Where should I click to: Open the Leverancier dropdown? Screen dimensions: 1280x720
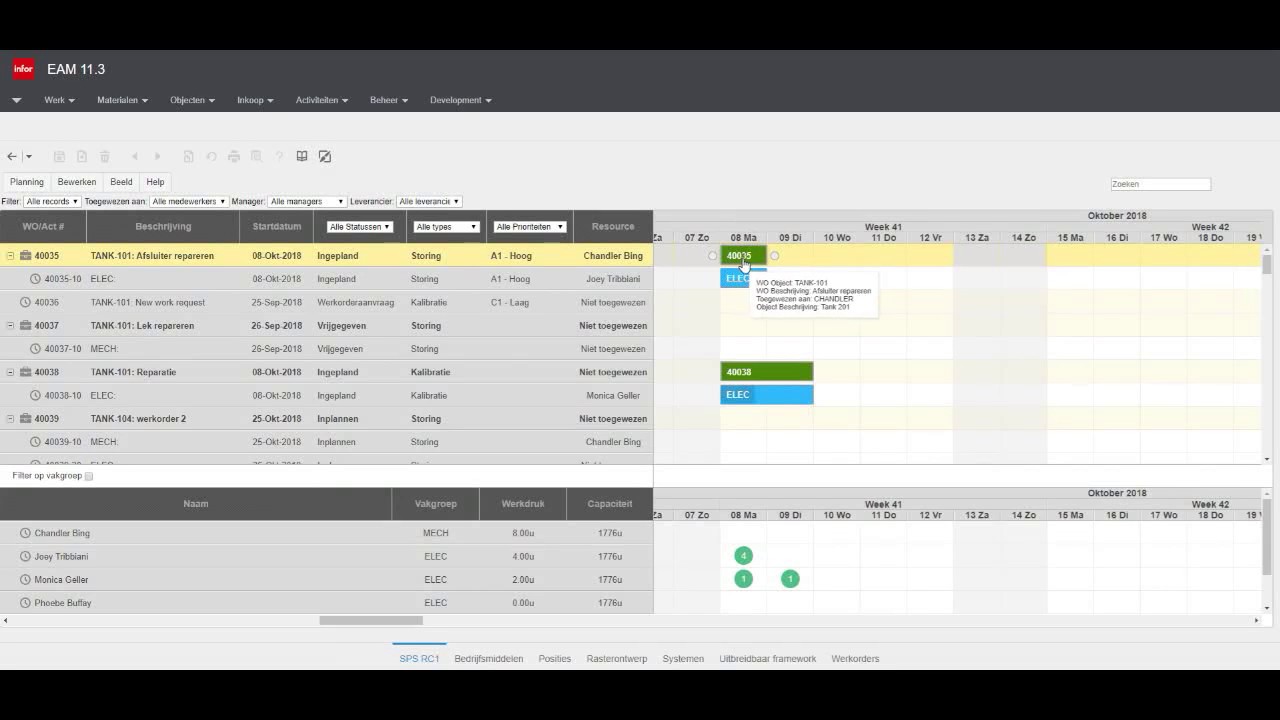(x=429, y=201)
